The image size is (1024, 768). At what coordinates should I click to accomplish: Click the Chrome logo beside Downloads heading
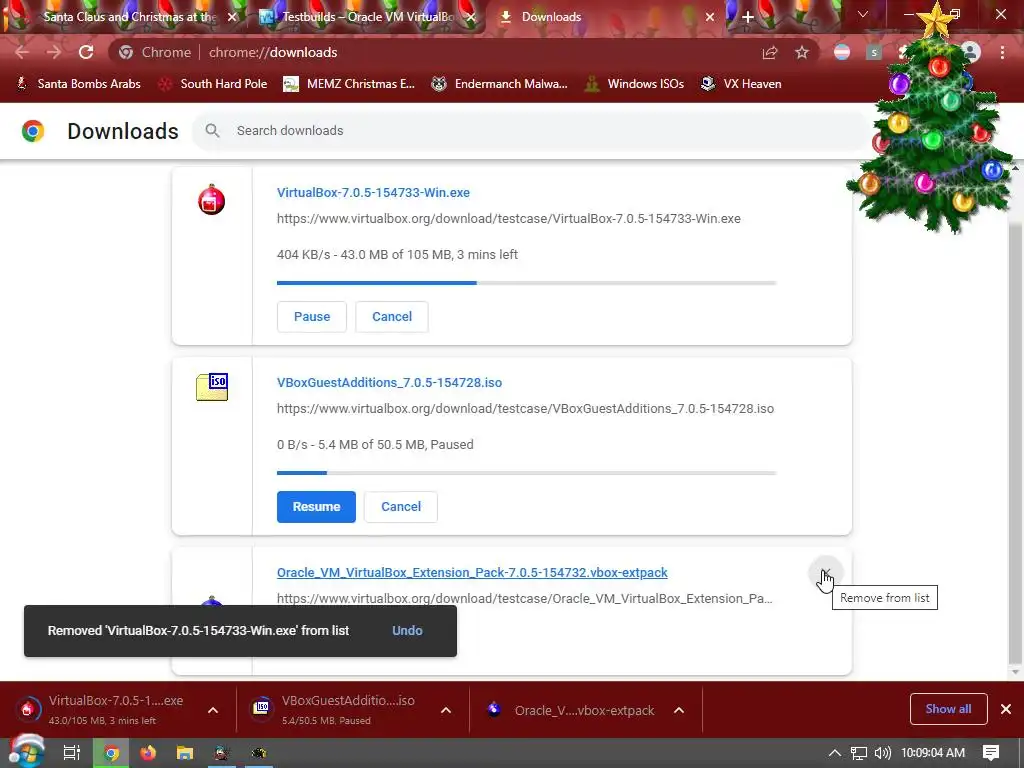click(33, 131)
